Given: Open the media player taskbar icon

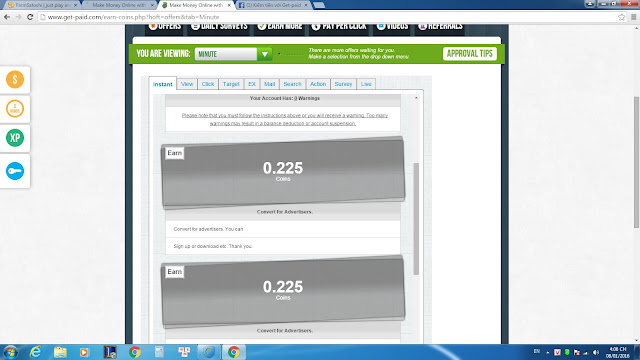Looking at the screenshot, I should tap(84, 352).
